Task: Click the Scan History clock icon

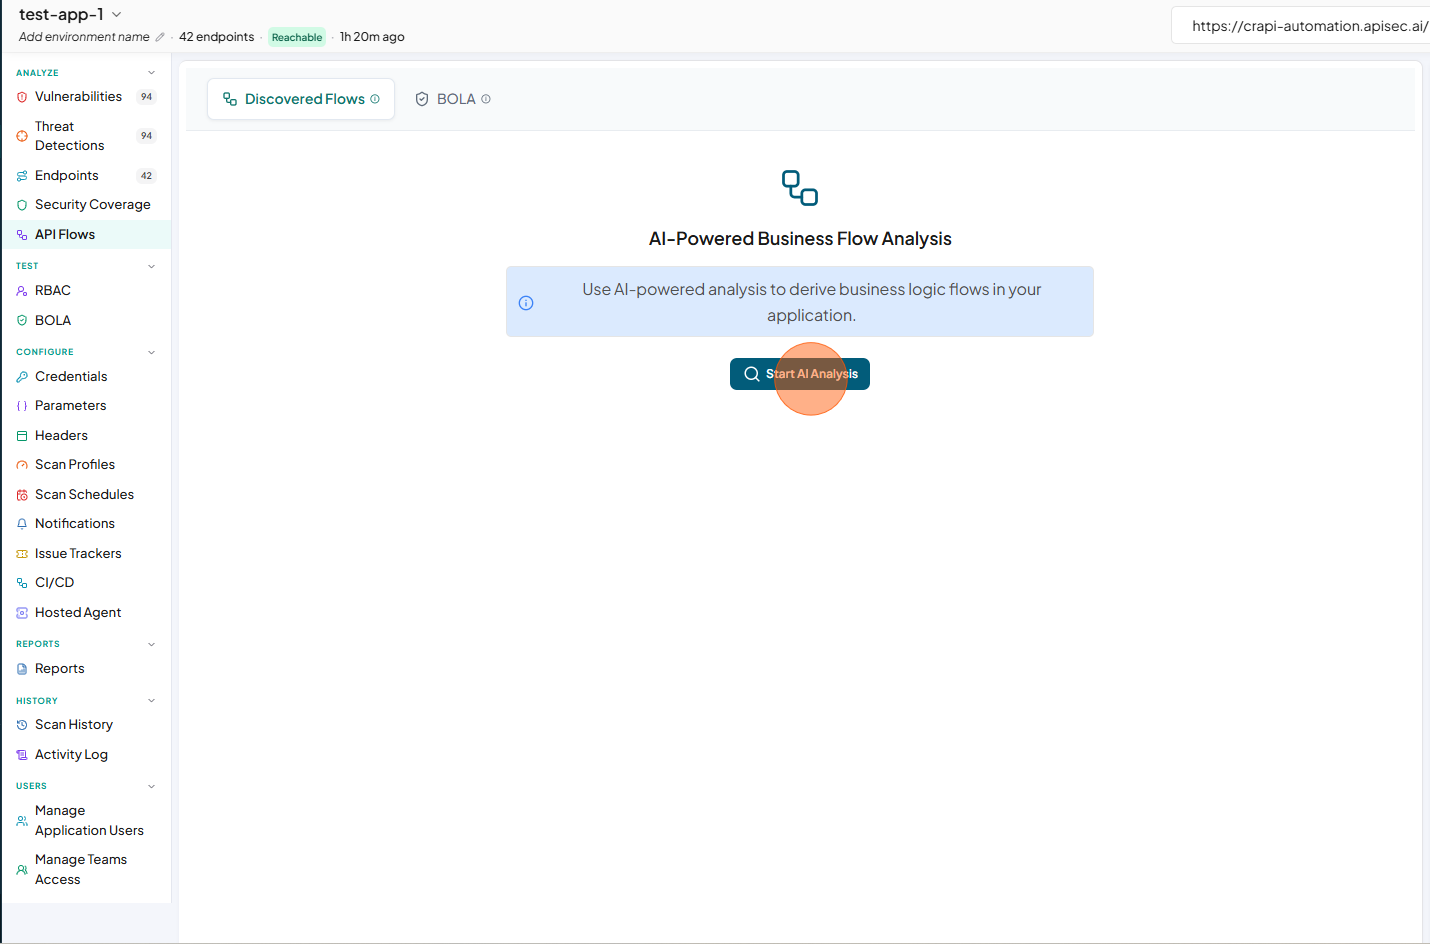Action: pyautogui.click(x=22, y=725)
